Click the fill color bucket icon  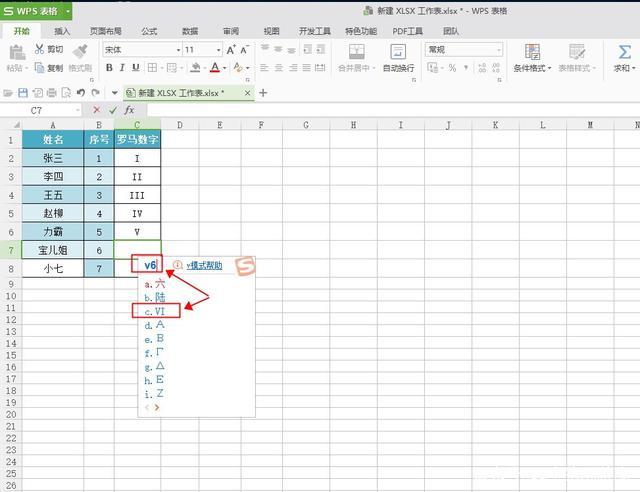pos(196,67)
